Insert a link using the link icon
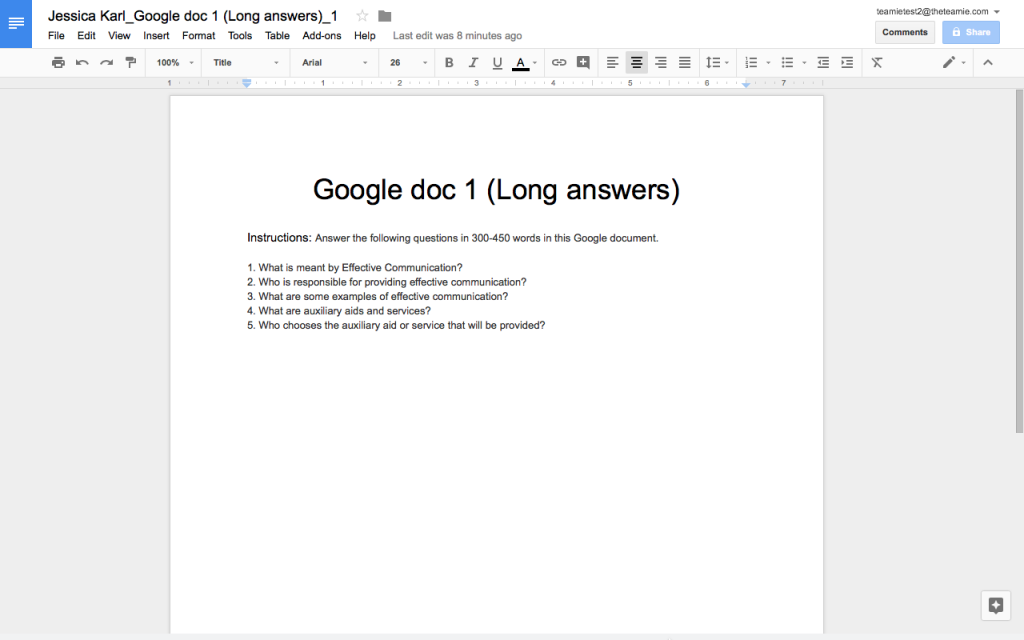 [559, 63]
